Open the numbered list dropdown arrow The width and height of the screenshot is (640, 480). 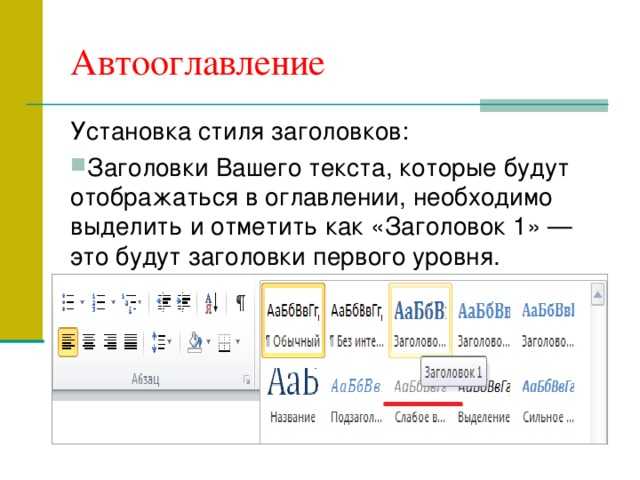point(113,302)
